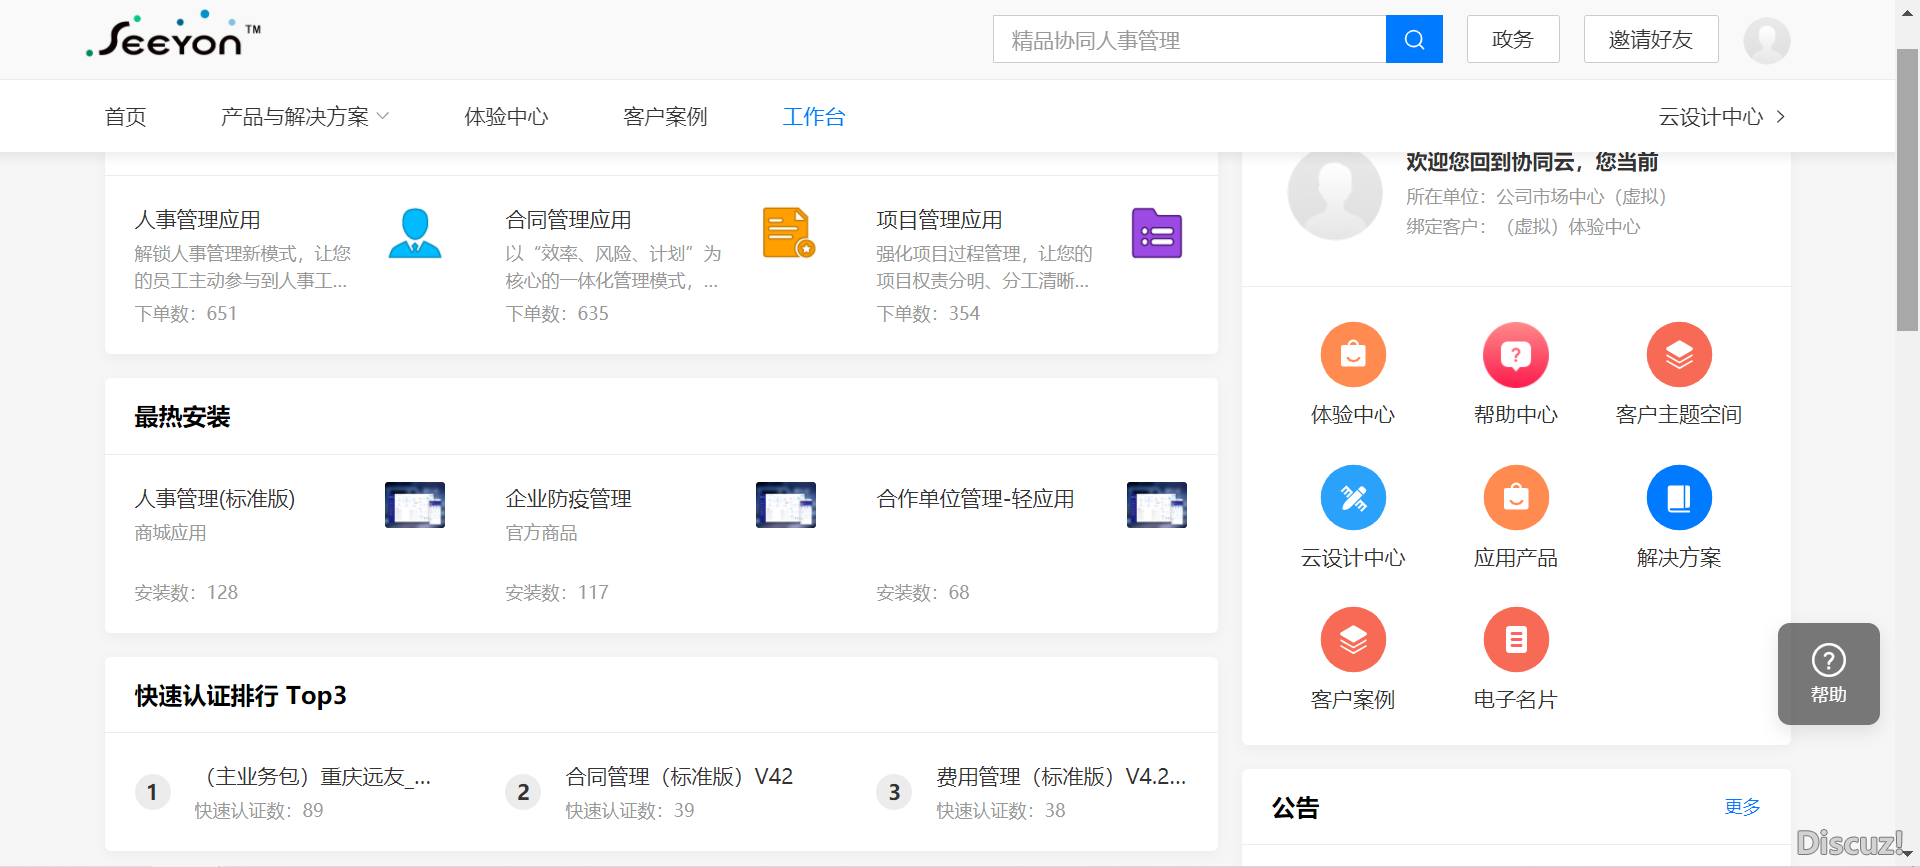Open 合作单位管理-轻应用 title
Viewport: 1920px width, 867px height.
(x=976, y=499)
